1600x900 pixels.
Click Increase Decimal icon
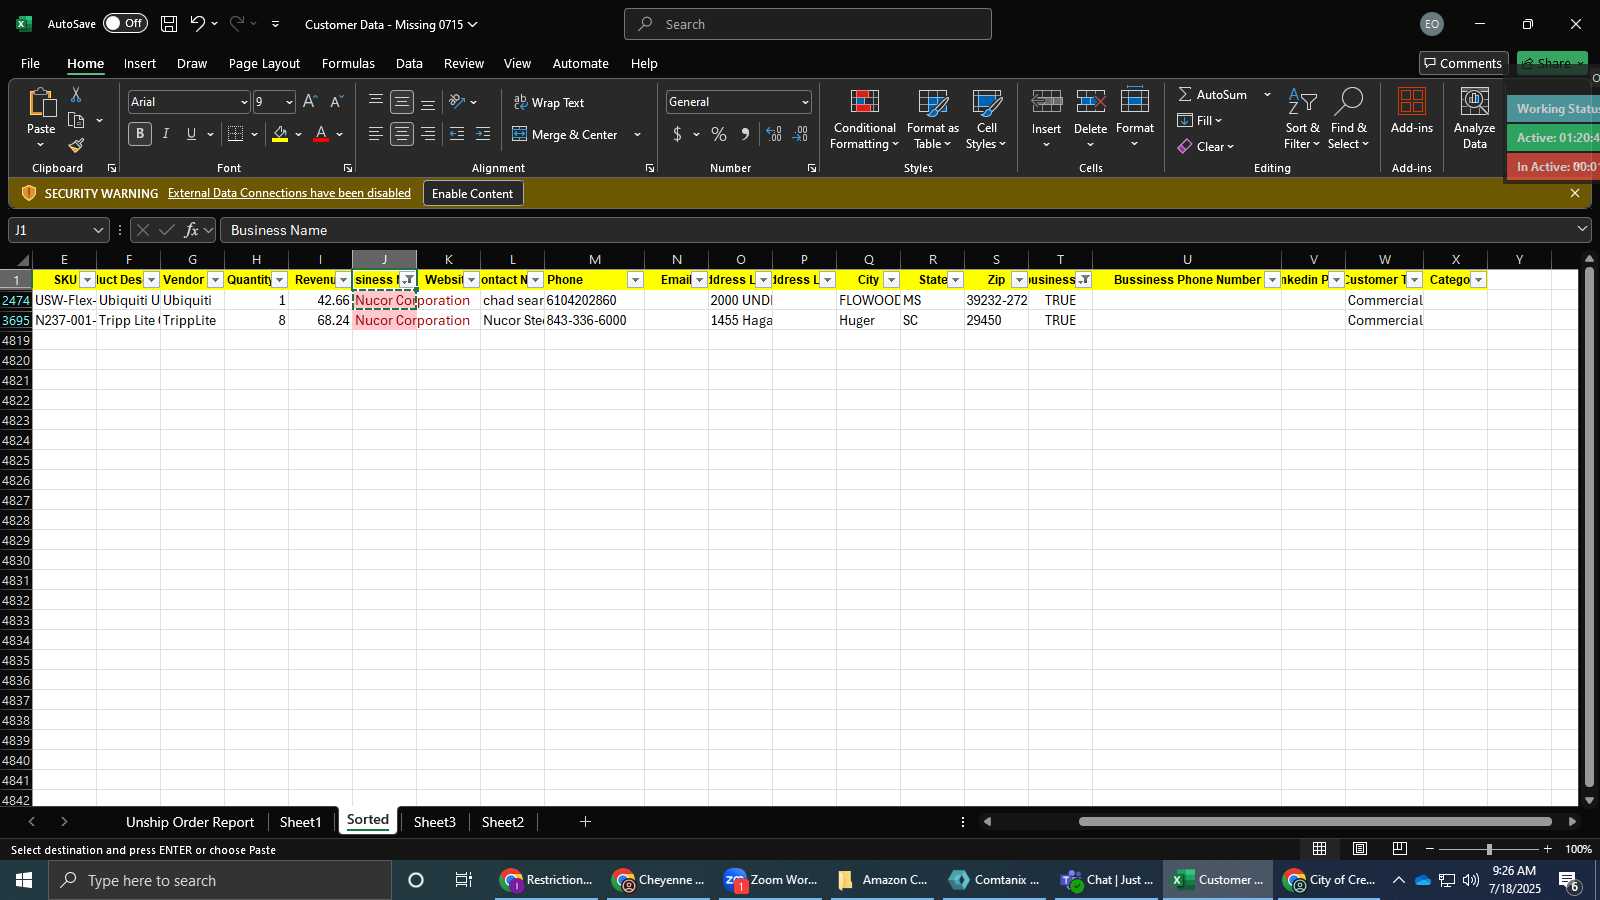click(774, 134)
